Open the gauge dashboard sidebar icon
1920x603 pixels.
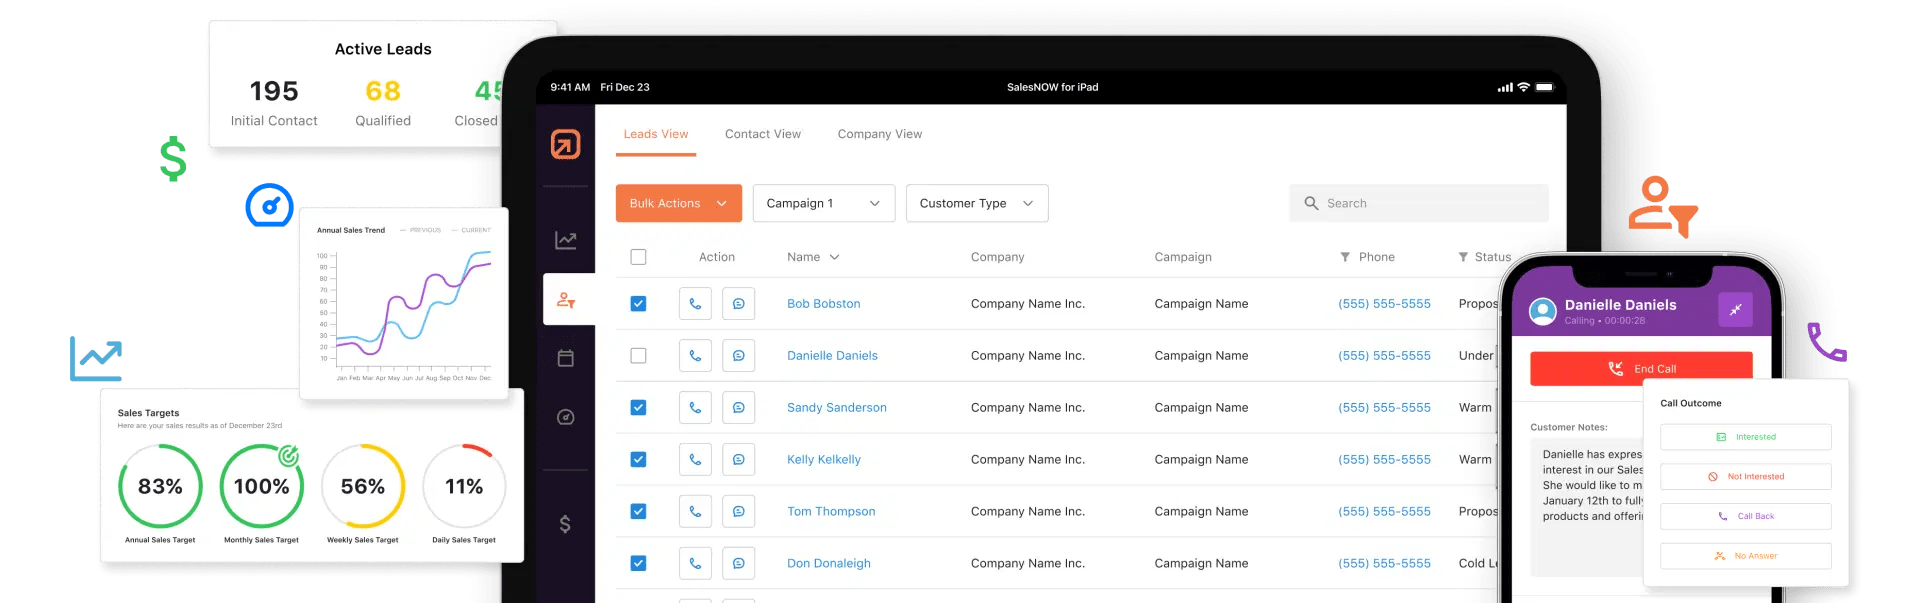[x=565, y=417]
